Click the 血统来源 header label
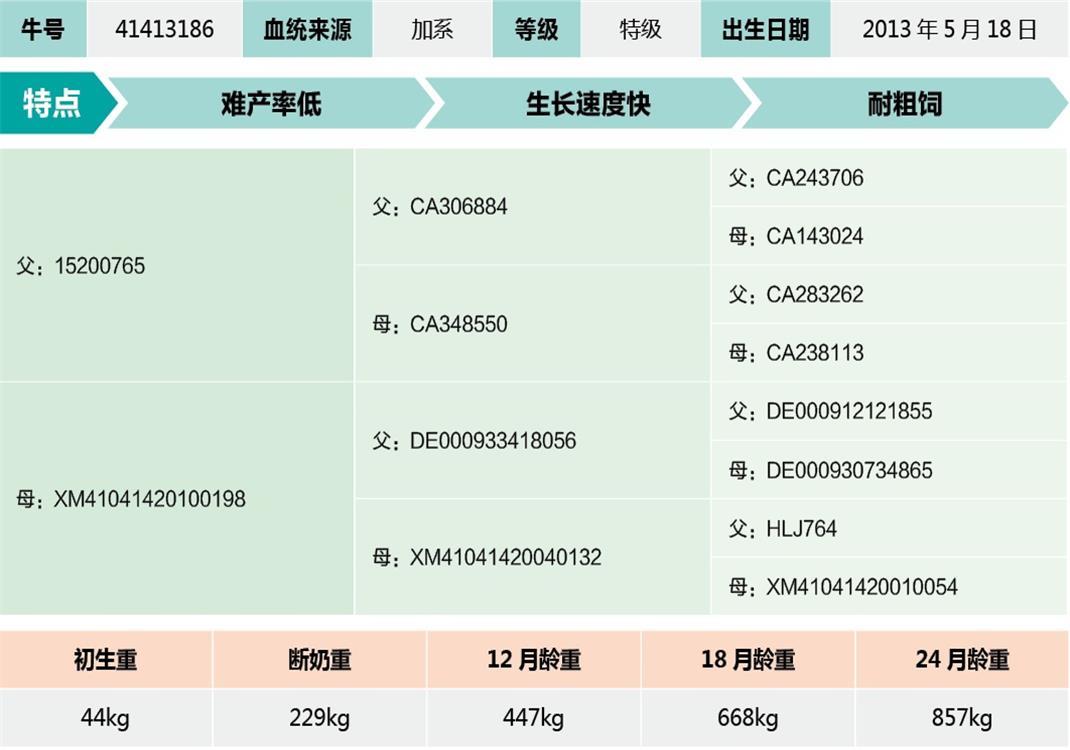 click(307, 29)
